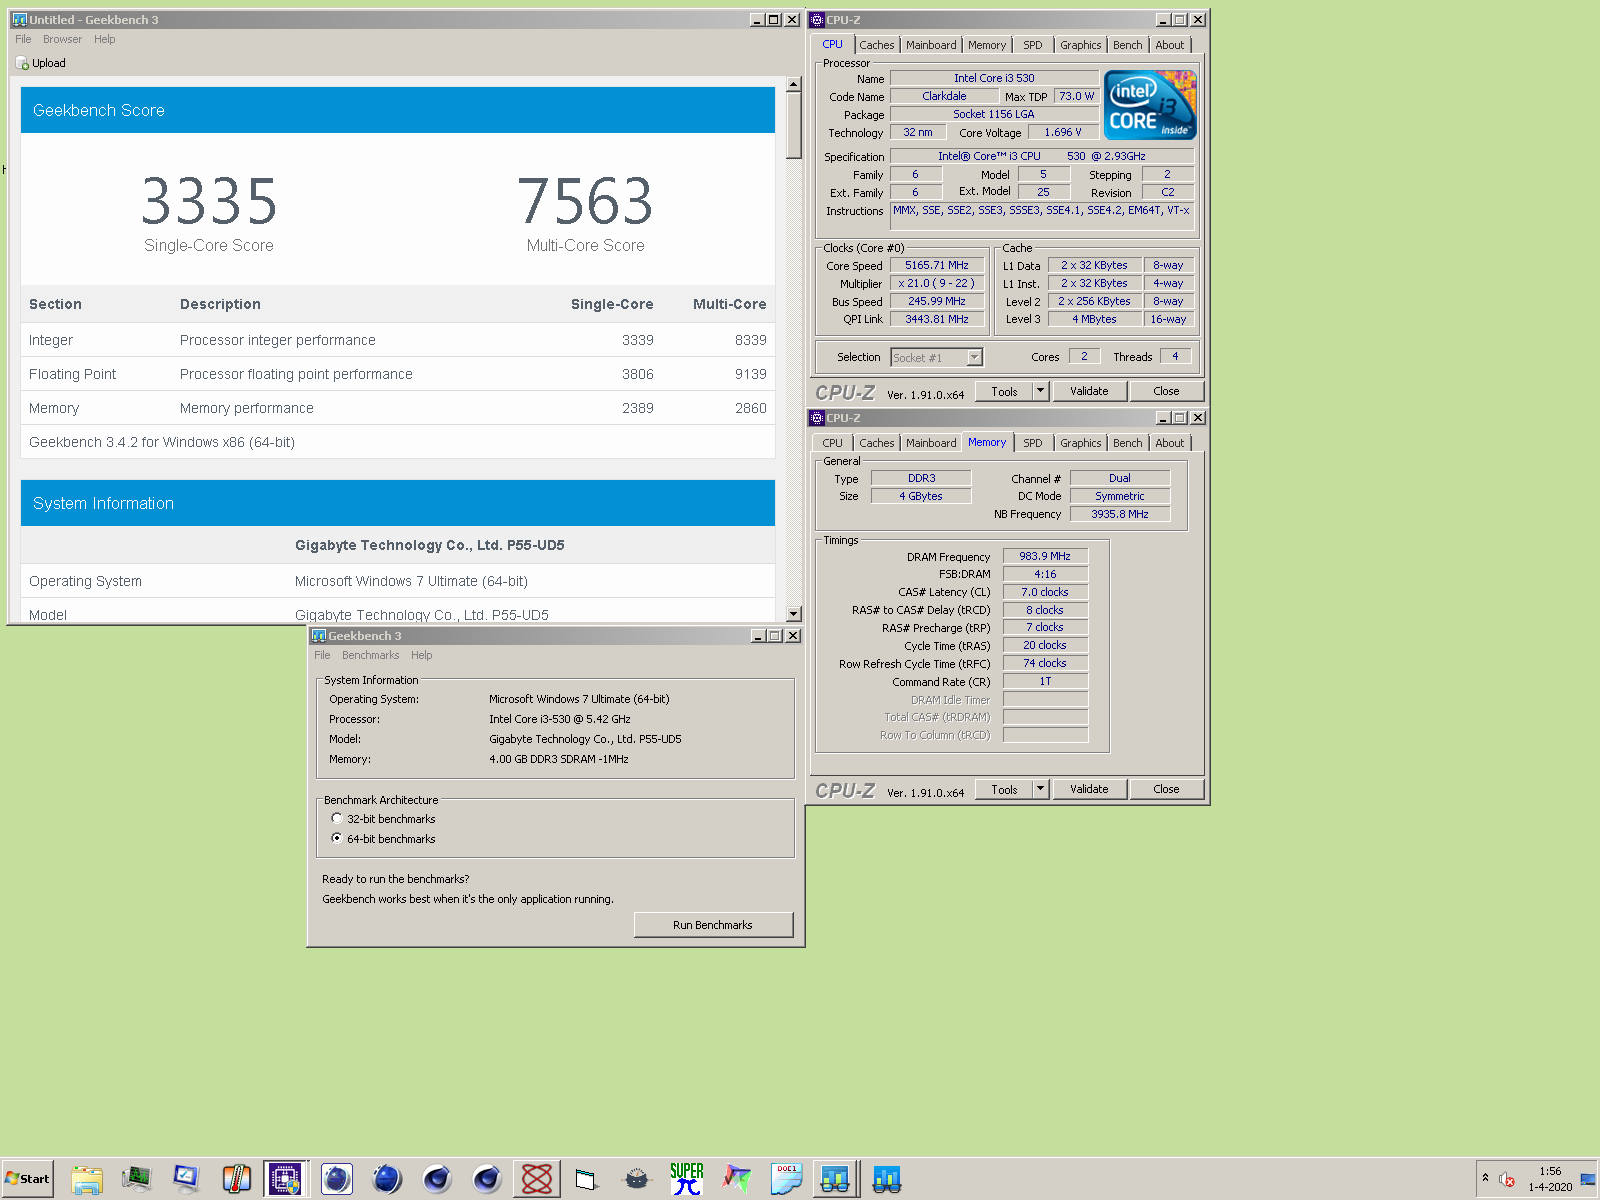Open Help menu beside Benchmarks in Geekbench 3
Screen dimensions: 1600x1200
(422, 655)
